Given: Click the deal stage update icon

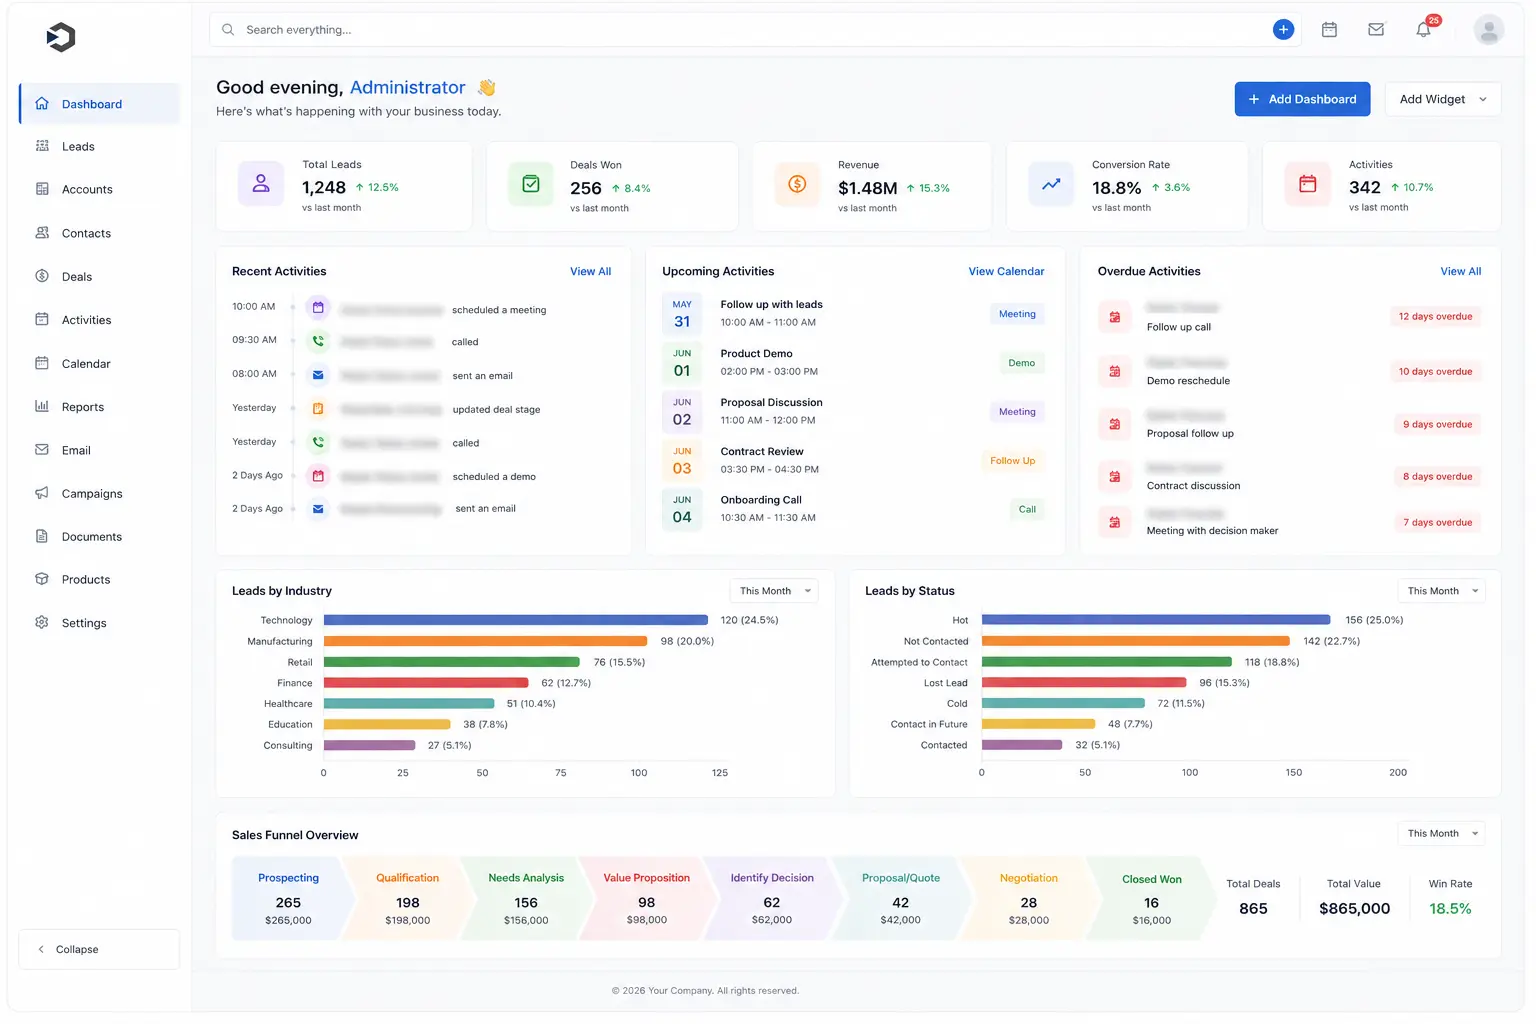Looking at the screenshot, I should [x=318, y=409].
